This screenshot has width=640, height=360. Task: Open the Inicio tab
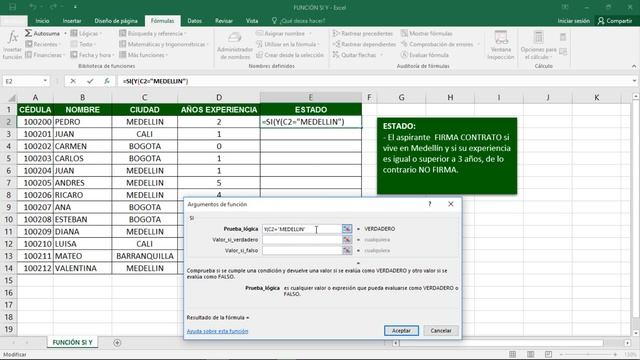point(42,21)
